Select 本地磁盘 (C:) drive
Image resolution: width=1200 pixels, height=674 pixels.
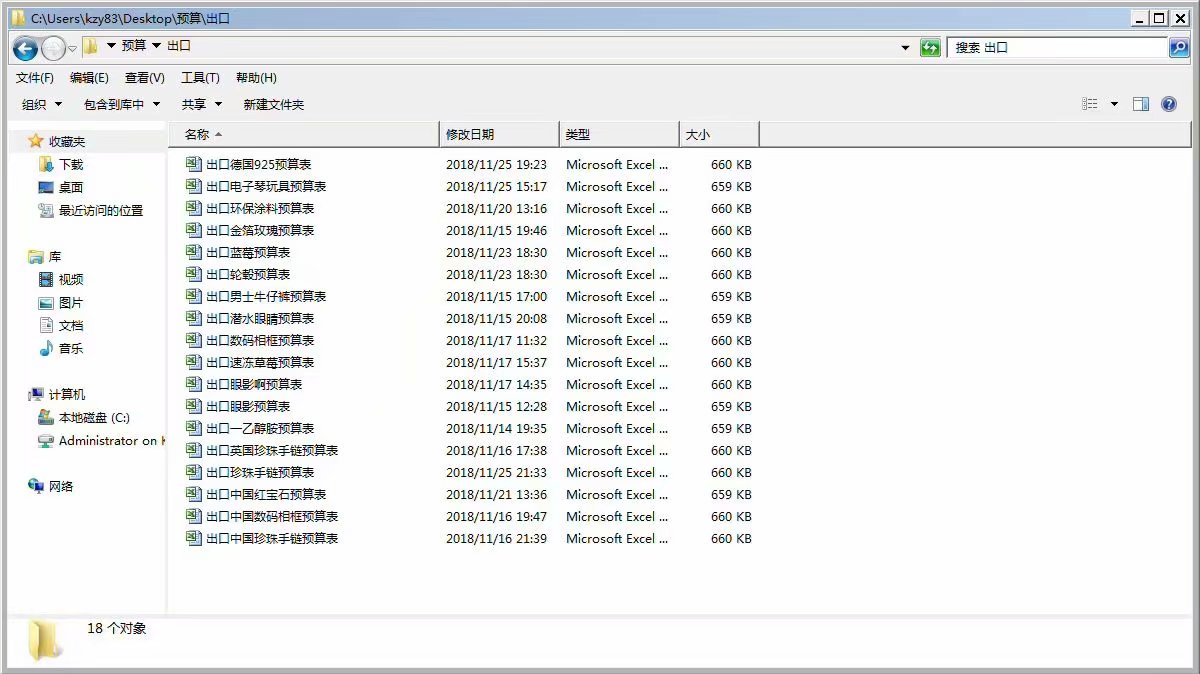(x=93, y=418)
